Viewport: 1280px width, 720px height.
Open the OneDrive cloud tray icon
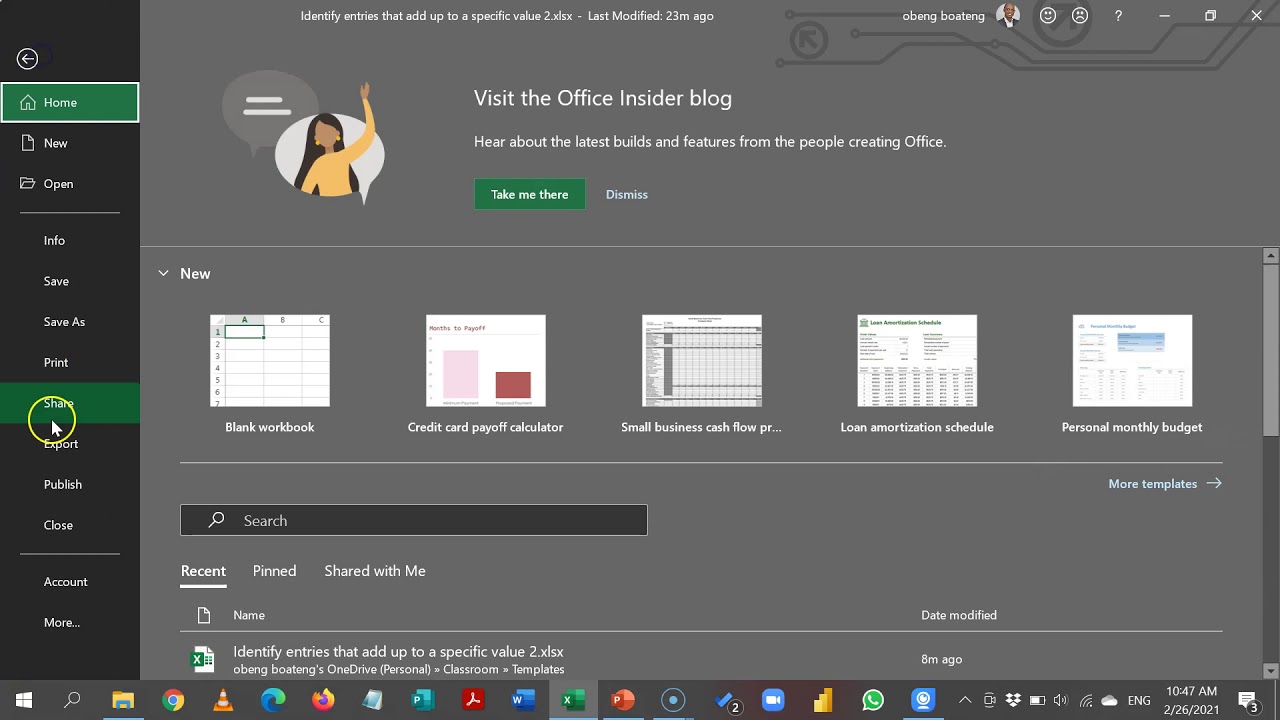point(1109,700)
